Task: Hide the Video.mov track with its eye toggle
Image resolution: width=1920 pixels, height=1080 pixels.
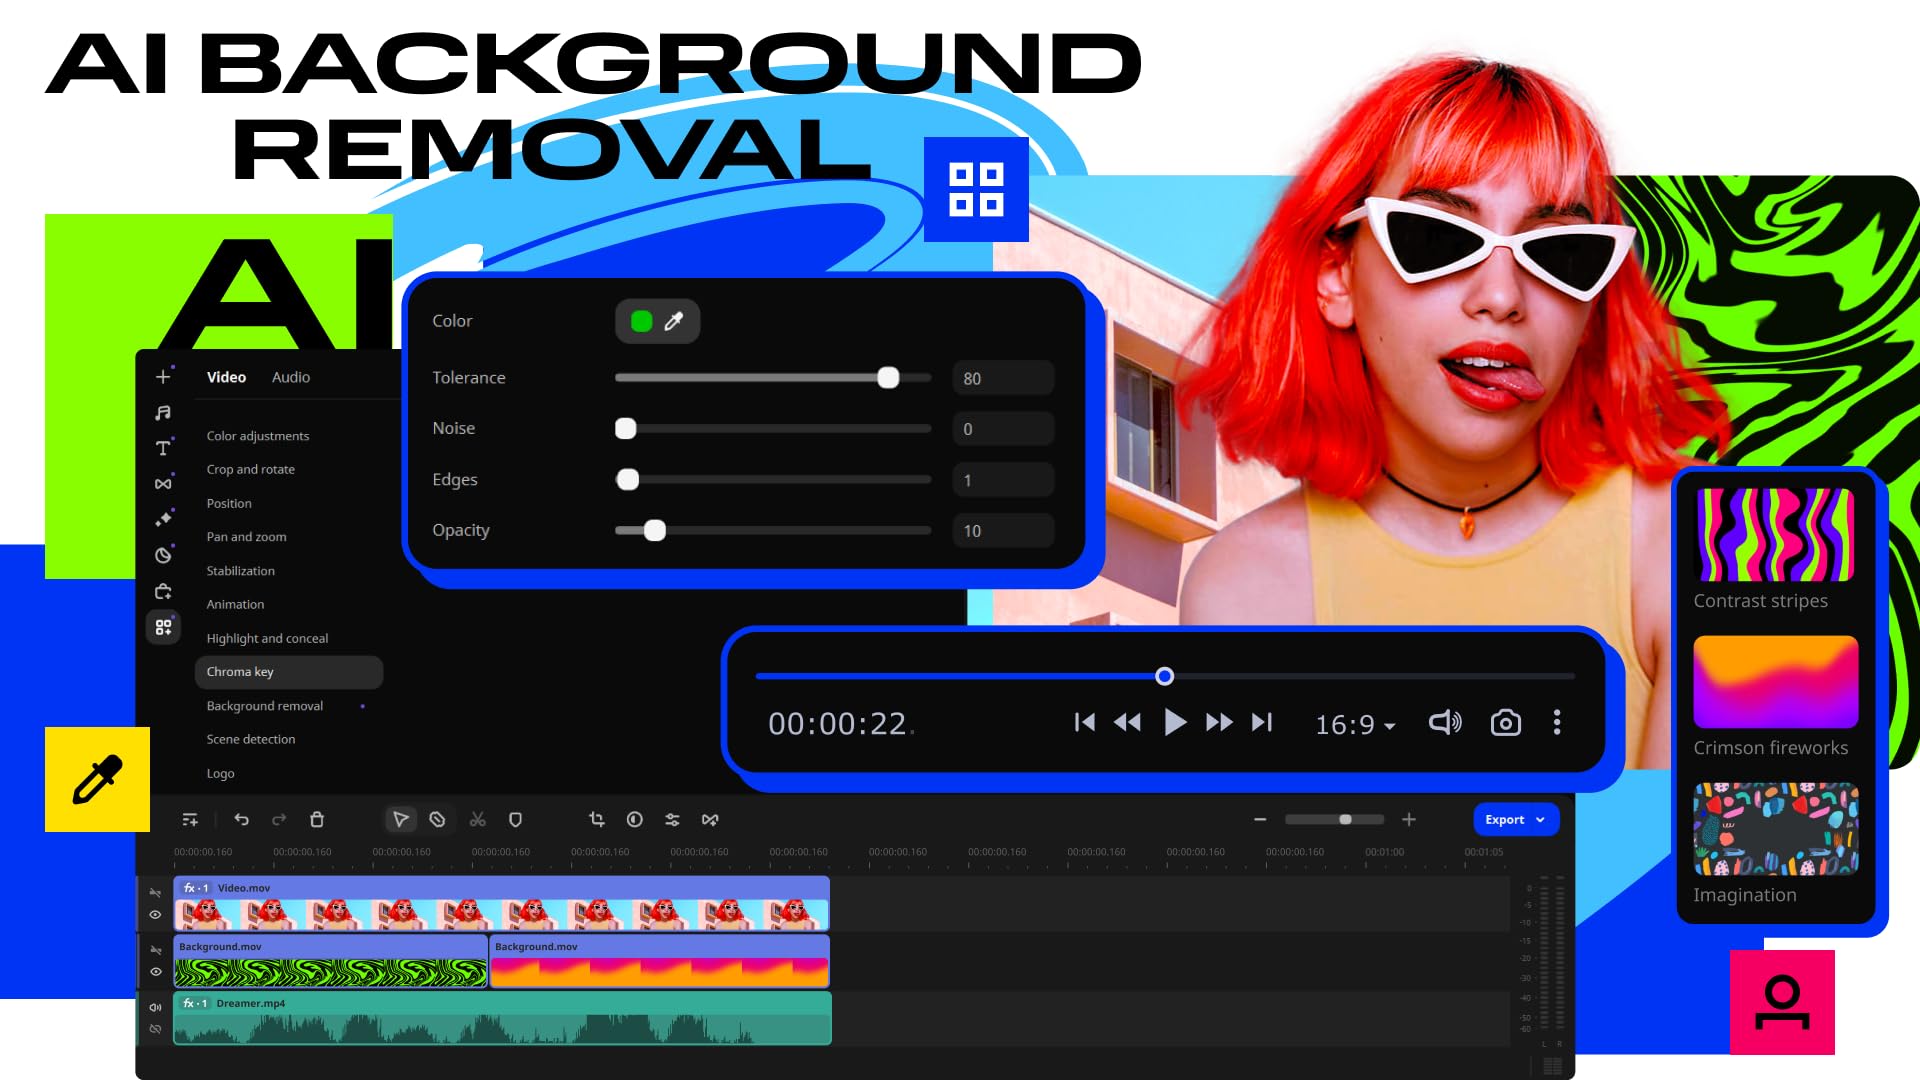Action: [x=156, y=915]
